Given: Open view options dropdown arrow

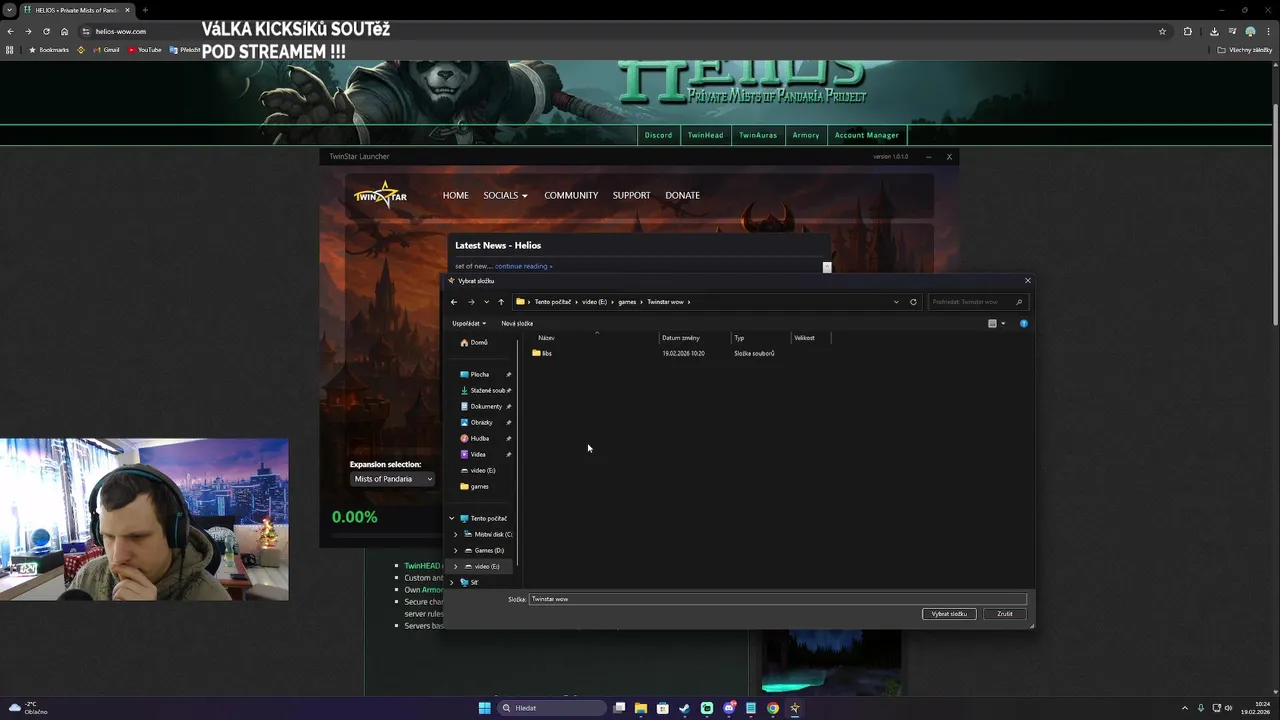Looking at the screenshot, I should click(1003, 323).
